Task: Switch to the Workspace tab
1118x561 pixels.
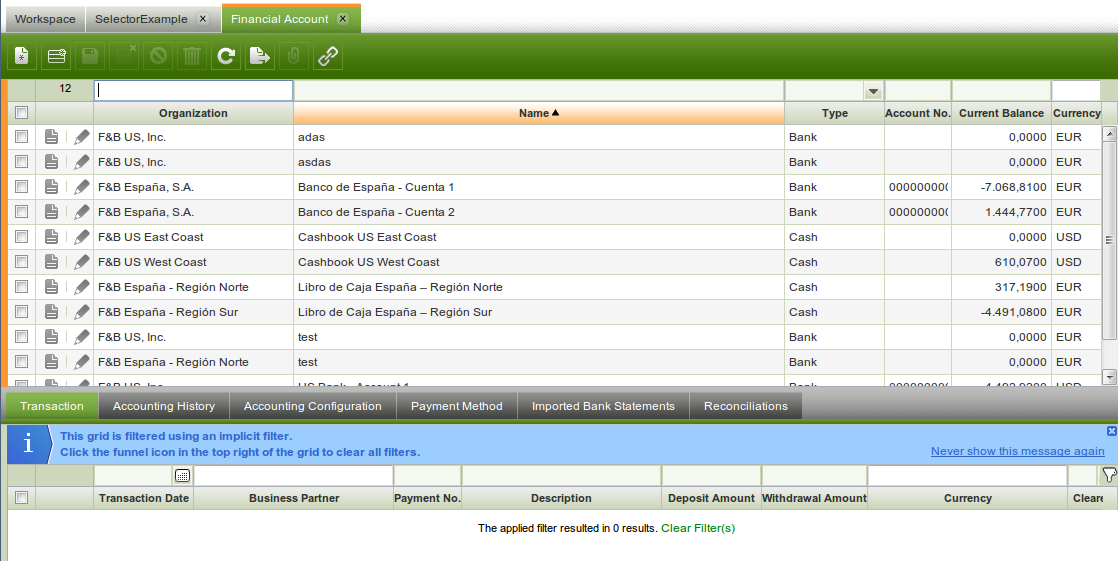Action: 45,19
